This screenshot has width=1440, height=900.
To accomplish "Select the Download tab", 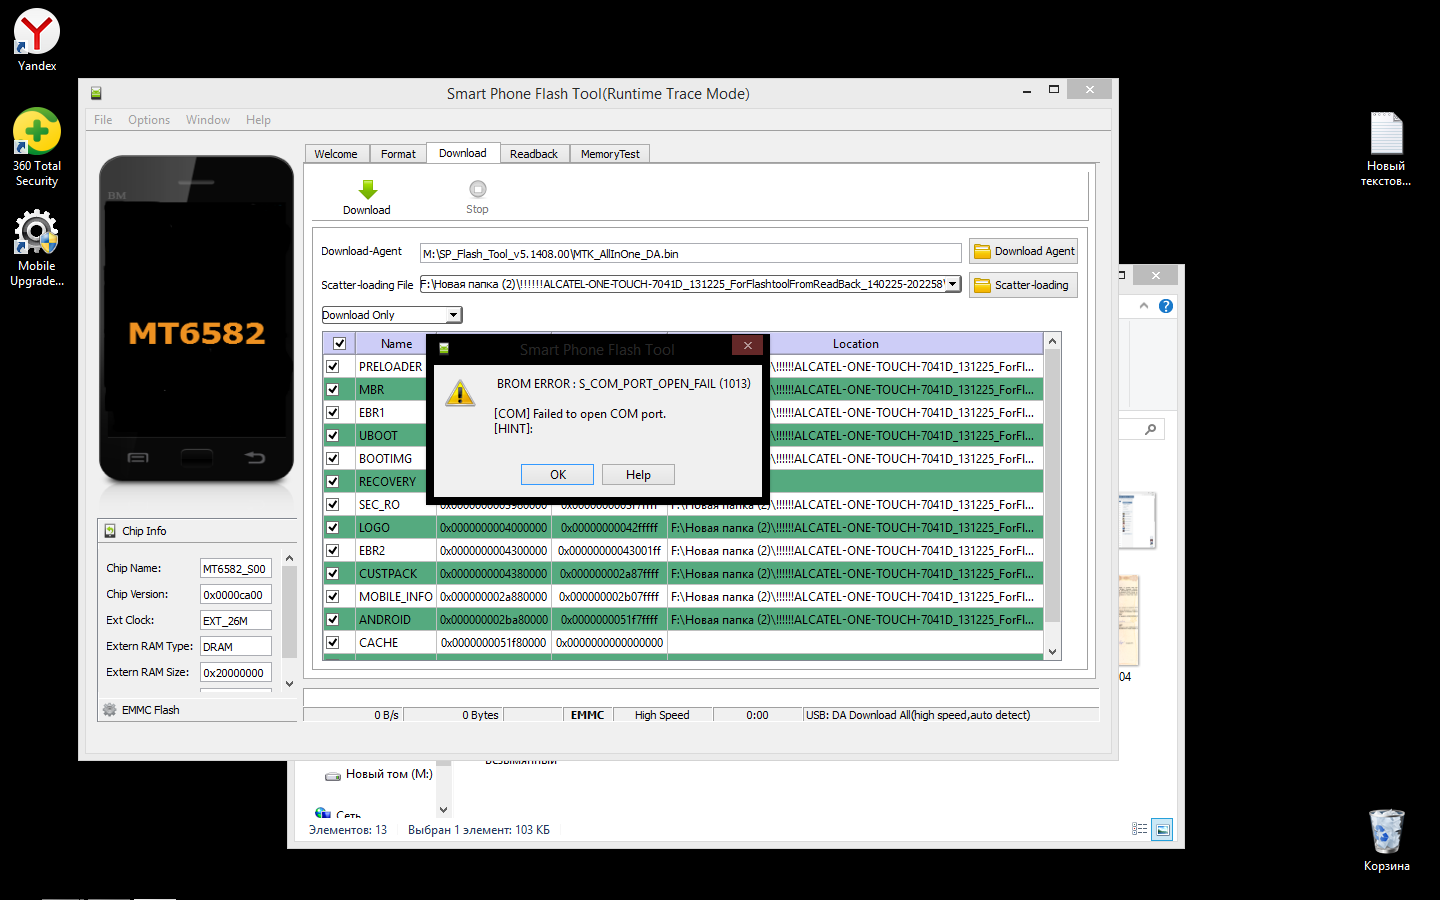I will tap(462, 153).
